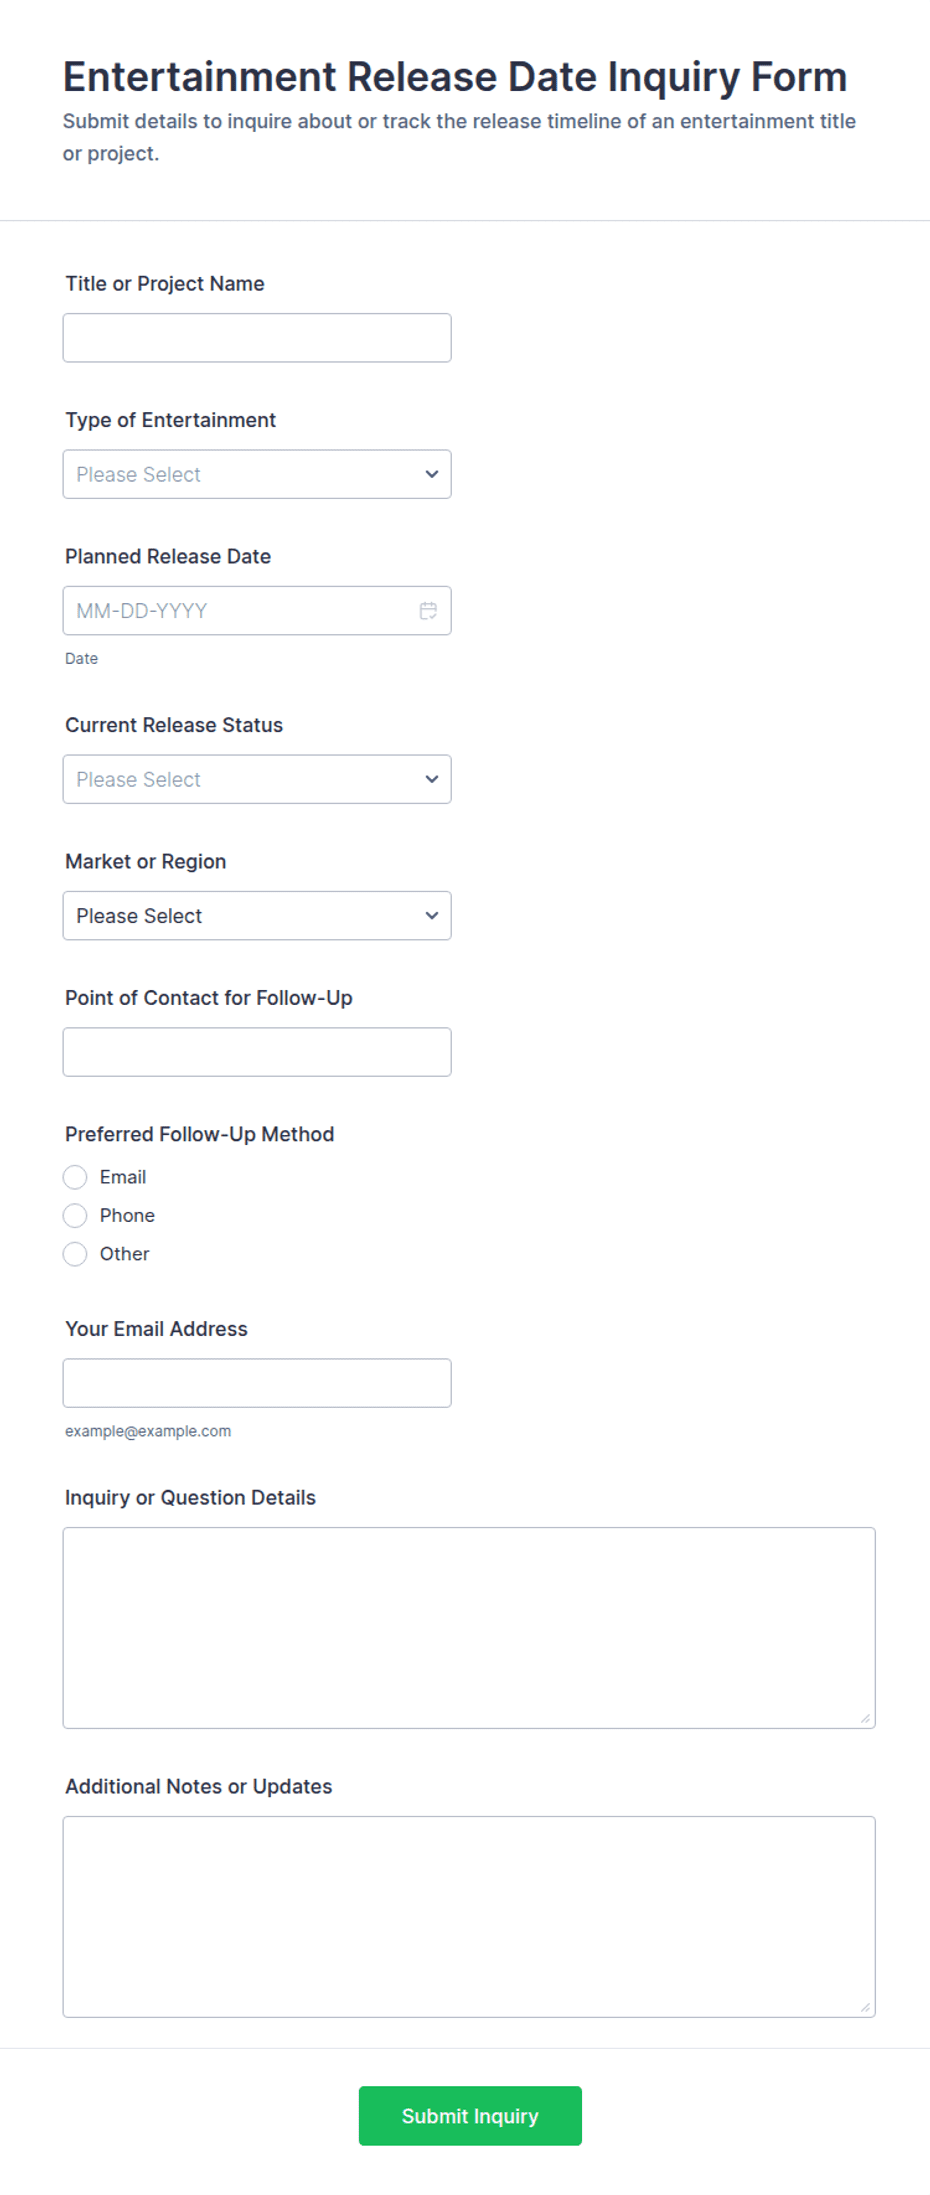This screenshot has width=930, height=2195.
Task: Open the Current Release Status dropdown
Action: click(x=257, y=779)
